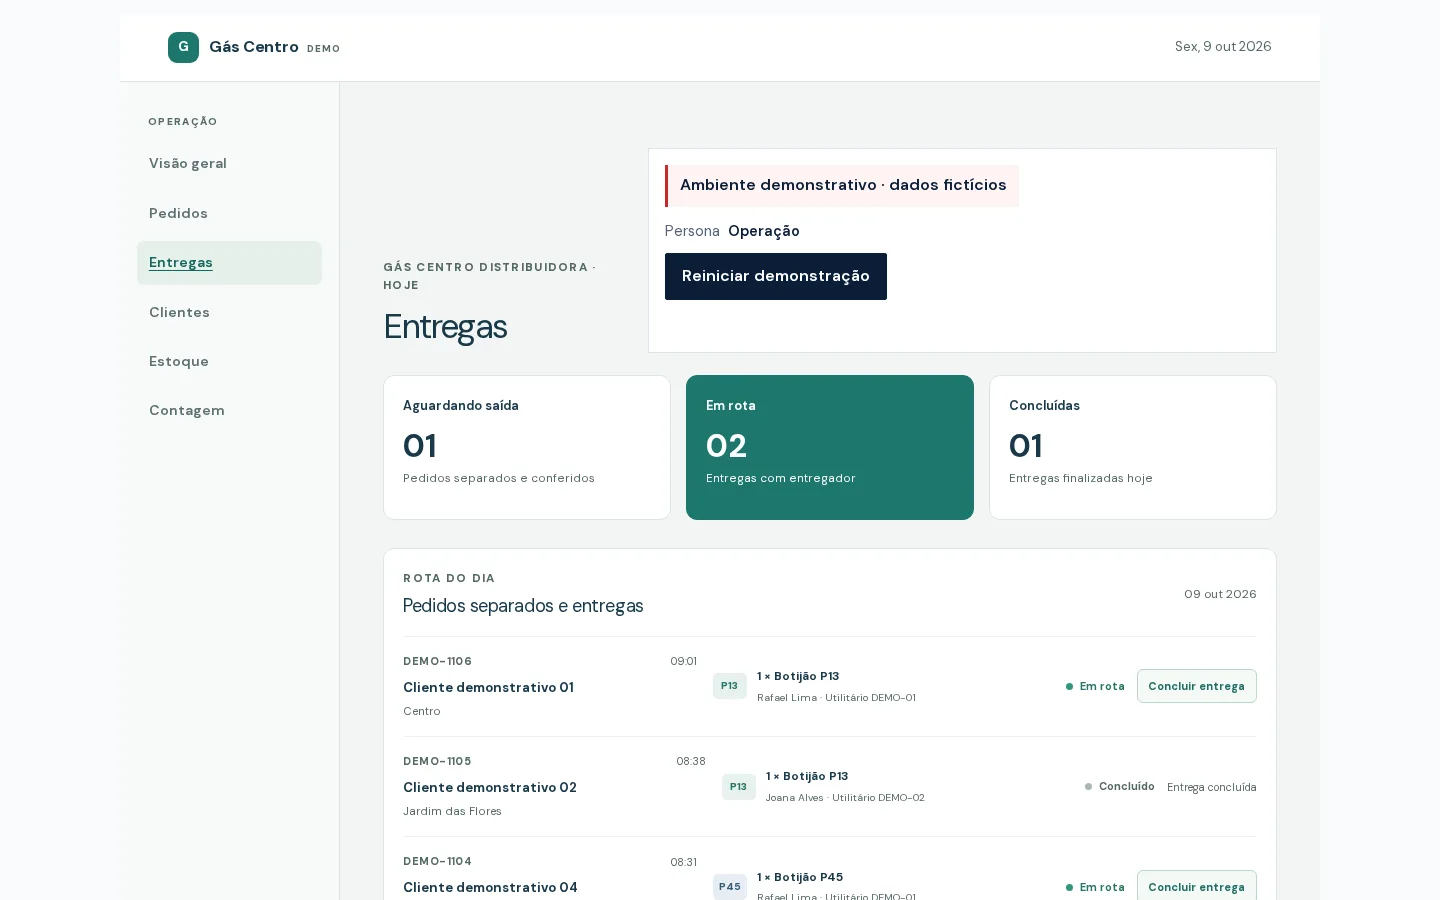Screen dimensions: 1440x900
Task: Conclude delivery for order DEMO-1106
Action: click(1196, 686)
